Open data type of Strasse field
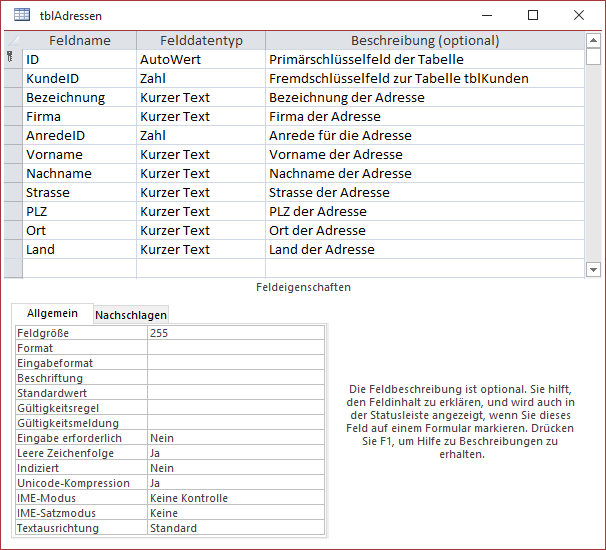606x550 pixels. pos(201,192)
